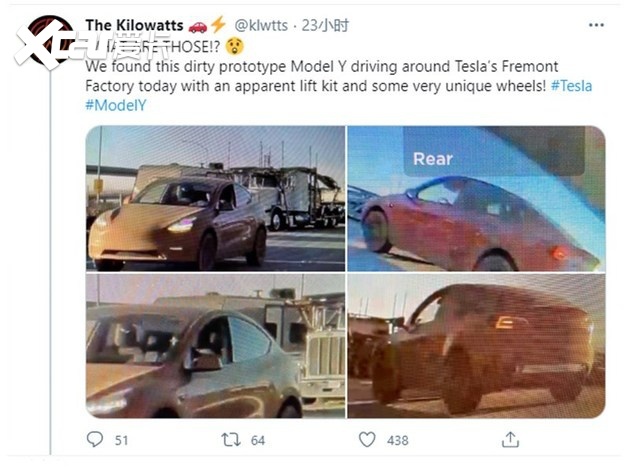
Task: Click the lightning bolt emoji
Action: (218, 24)
